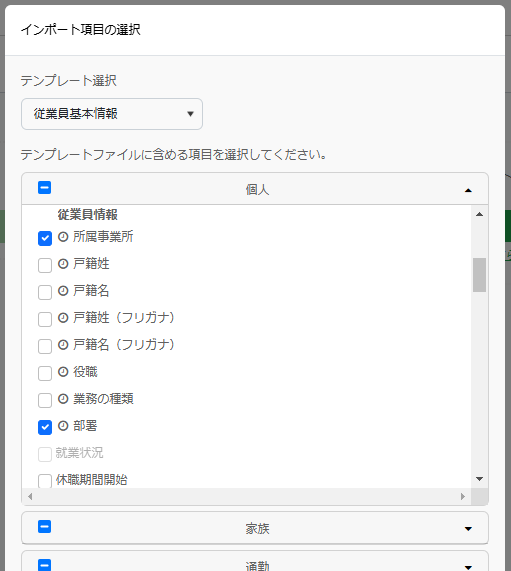Click the clock icon next to 戸籍名
Viewport: 511px width, 571px height.
tap(63, 291)
